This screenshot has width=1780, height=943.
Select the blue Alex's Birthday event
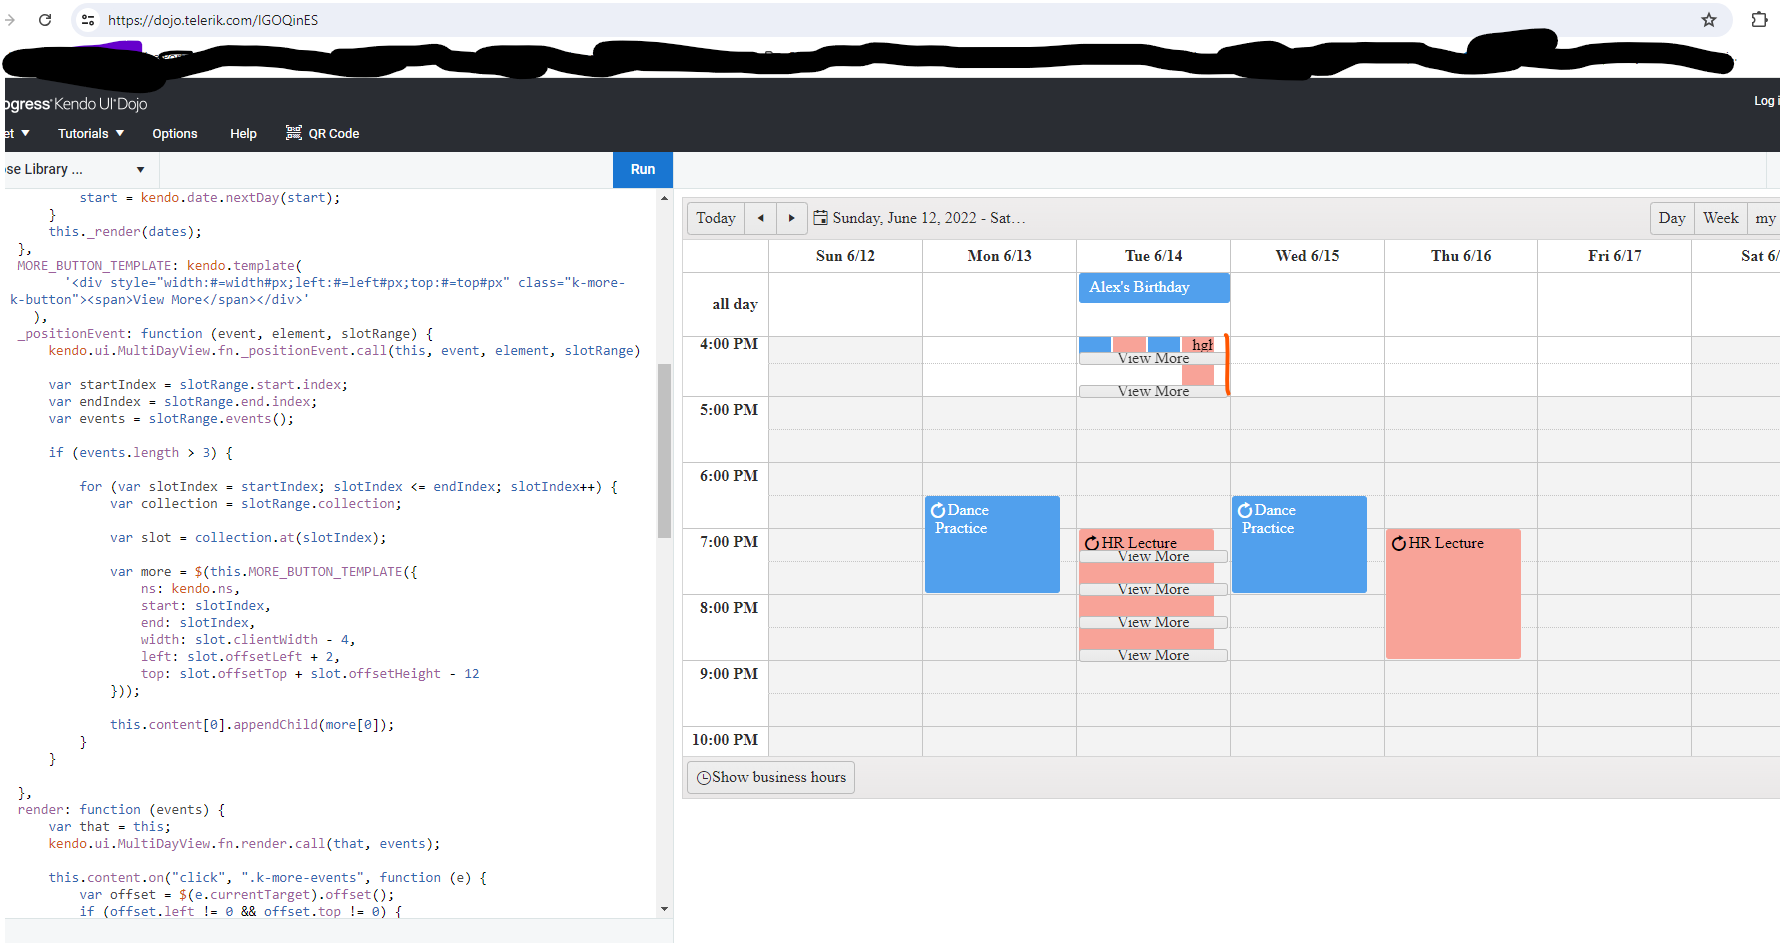coord(1153,288)
